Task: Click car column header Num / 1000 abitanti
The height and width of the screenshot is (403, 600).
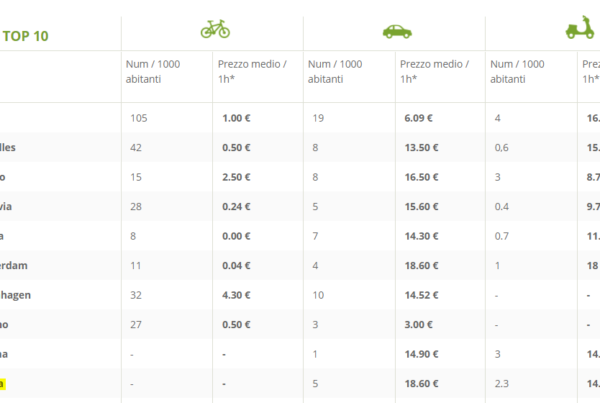Action: coord(333,71)
